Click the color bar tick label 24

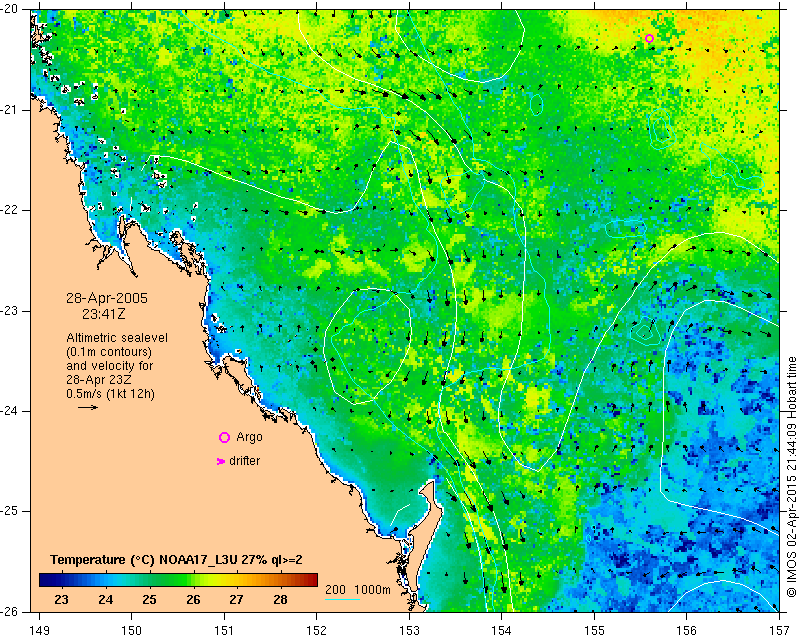point(105,600)
